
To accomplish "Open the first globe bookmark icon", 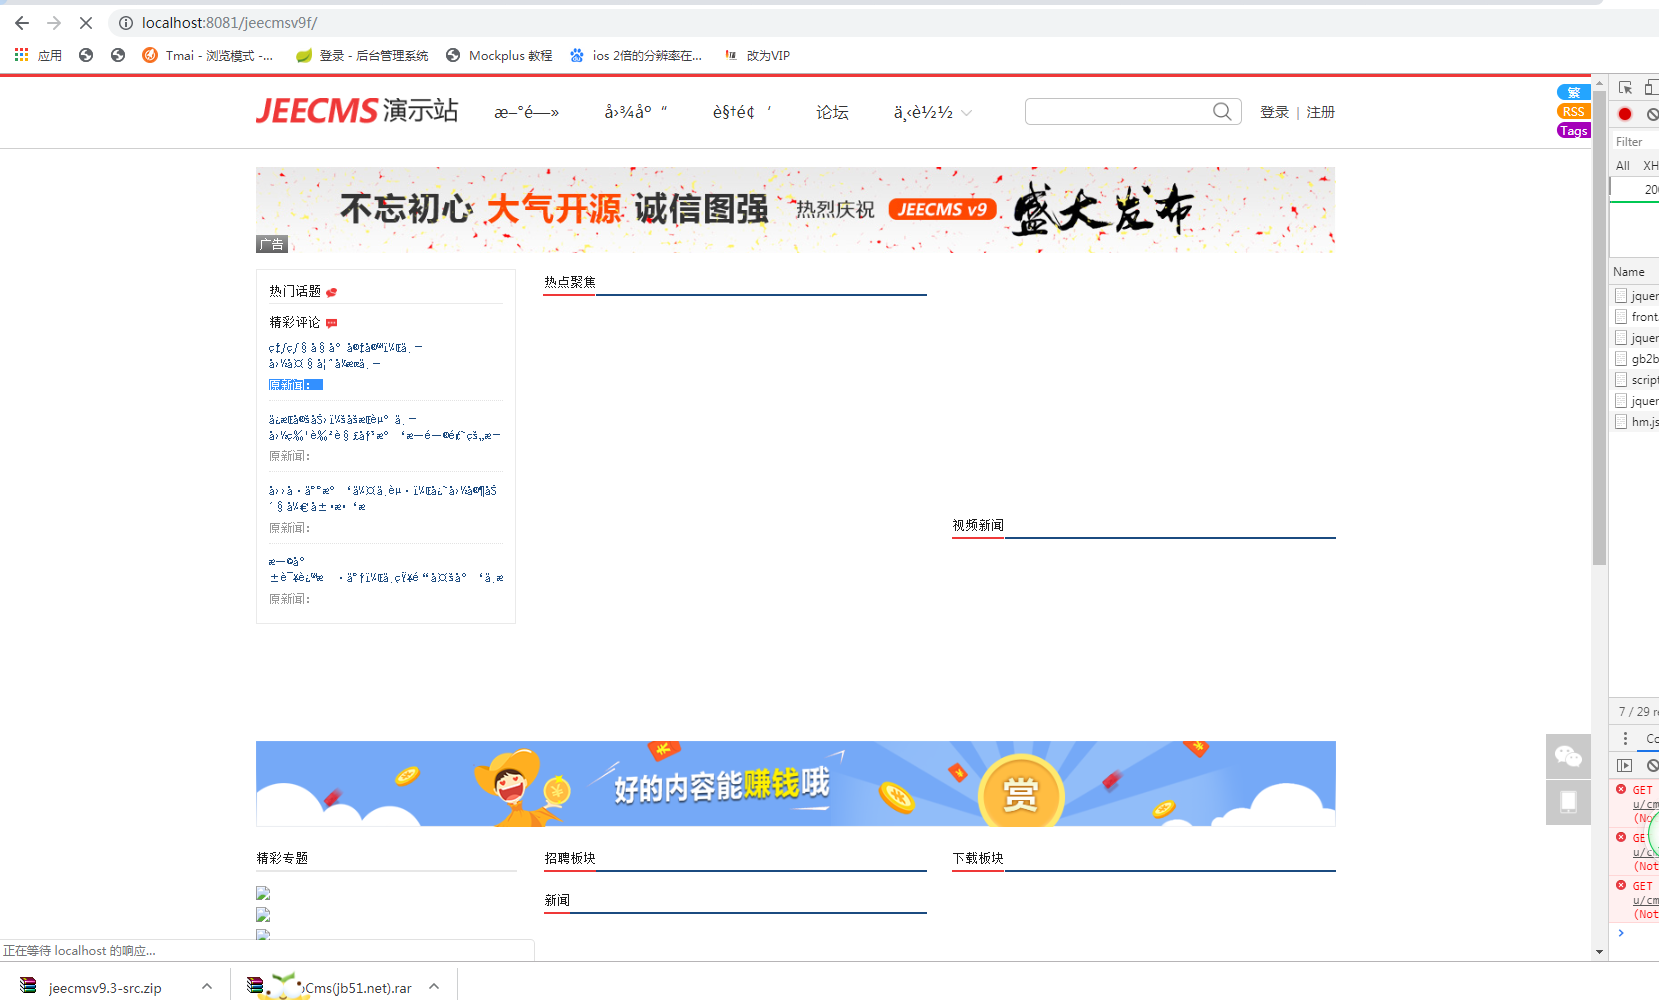I will click(86, 56).
